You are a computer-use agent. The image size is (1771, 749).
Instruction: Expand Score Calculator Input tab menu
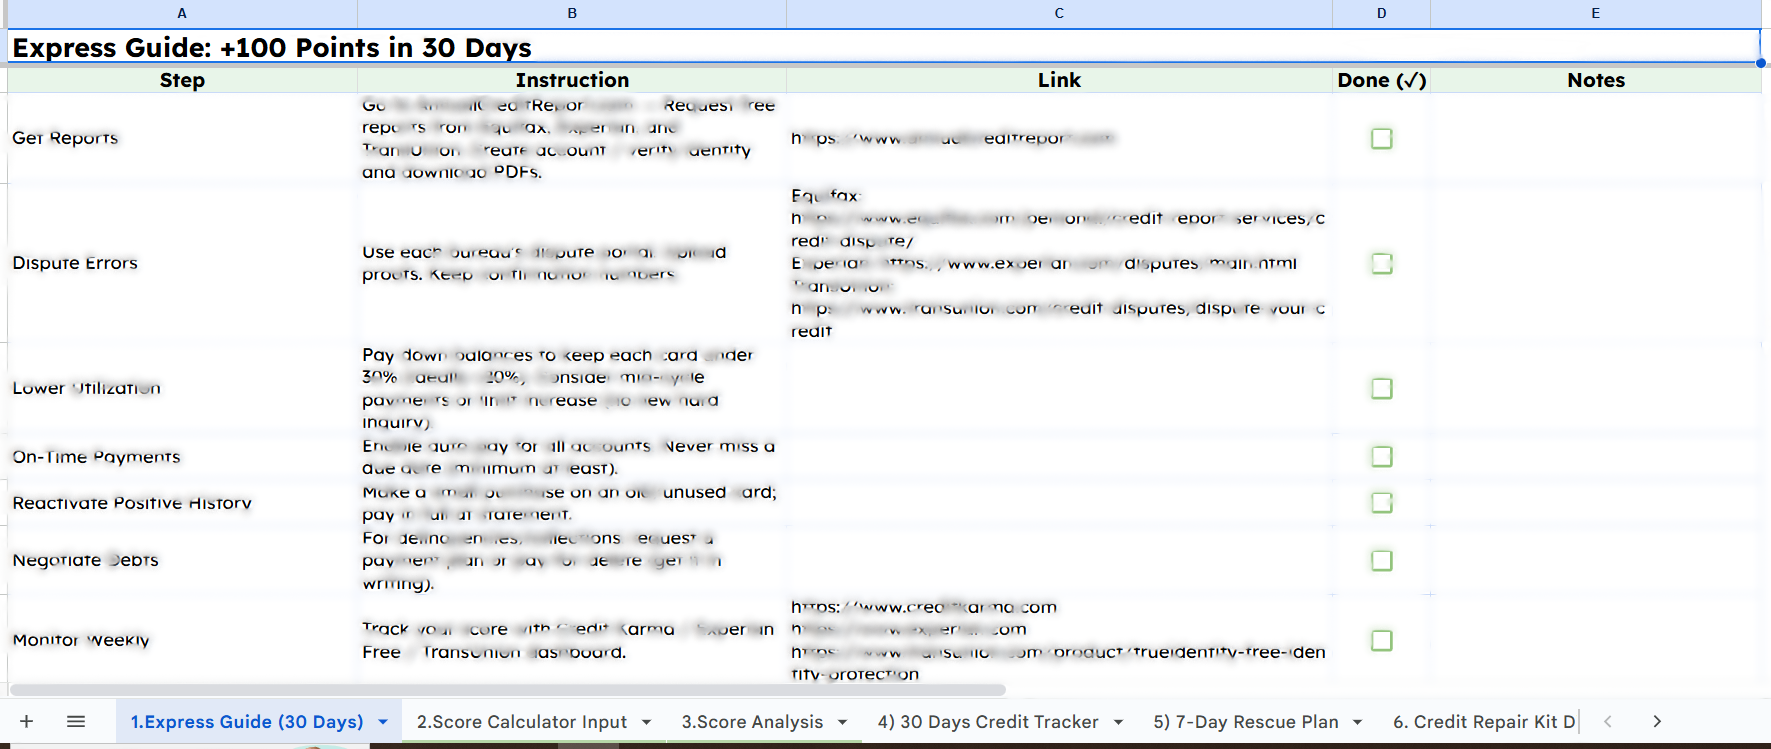tap(646, 722)
